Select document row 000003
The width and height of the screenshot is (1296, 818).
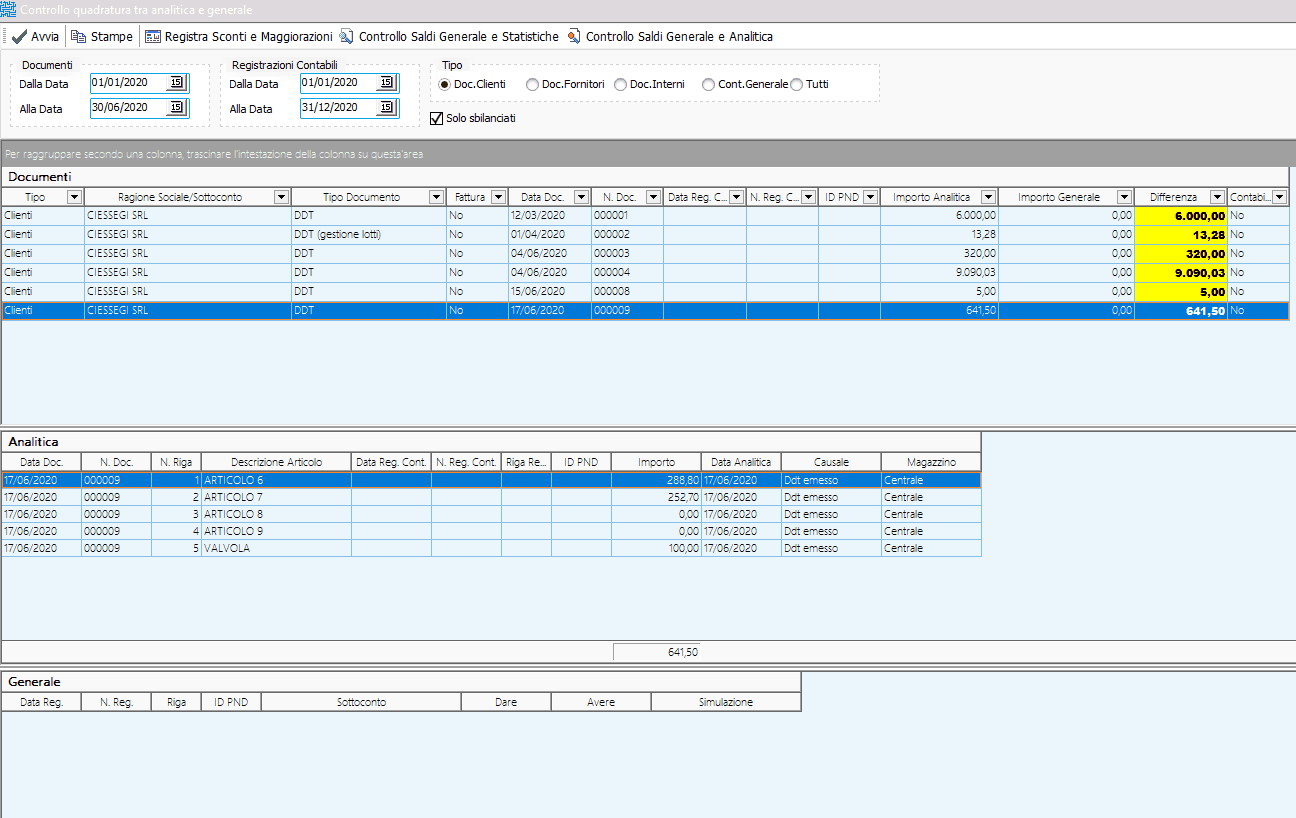tap(645, 253)
